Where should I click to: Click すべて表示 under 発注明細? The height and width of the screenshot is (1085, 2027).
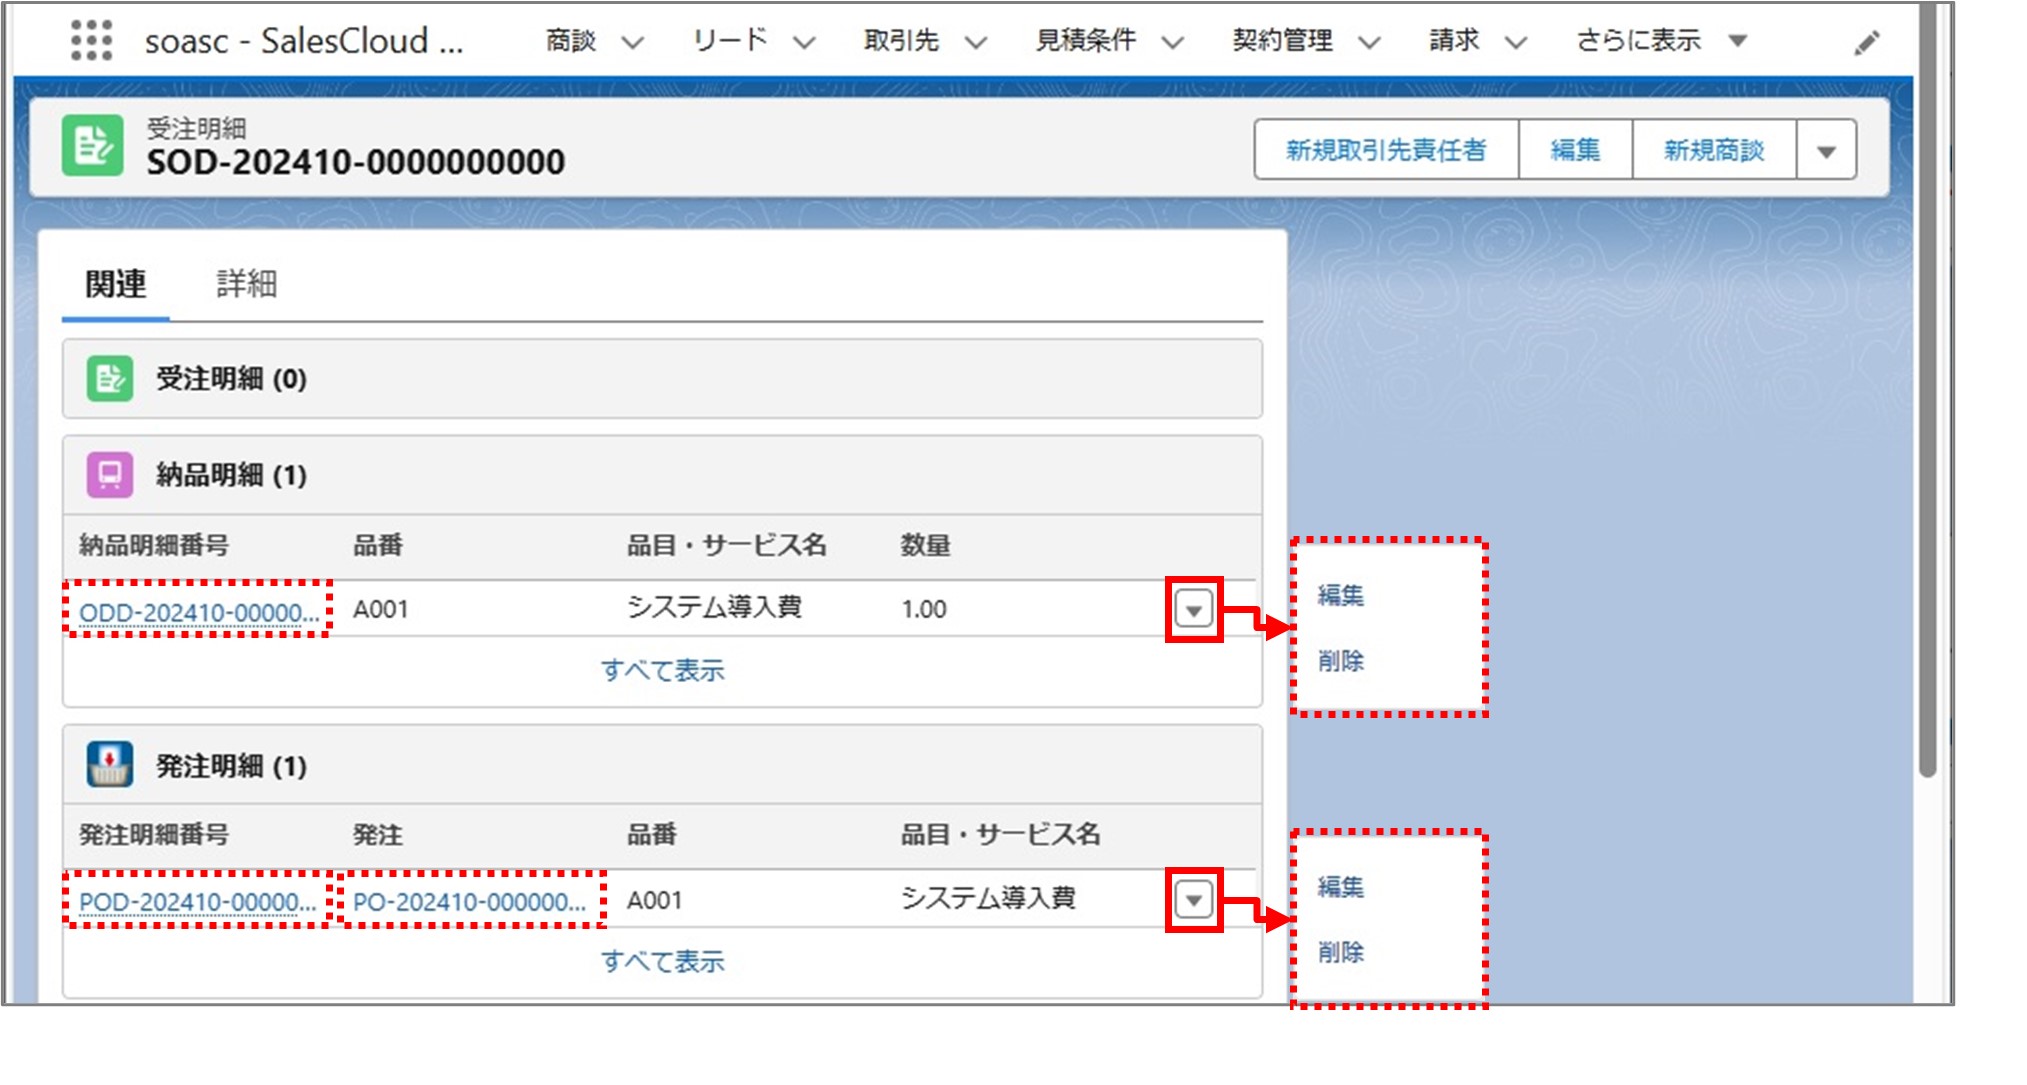(662, 961)
